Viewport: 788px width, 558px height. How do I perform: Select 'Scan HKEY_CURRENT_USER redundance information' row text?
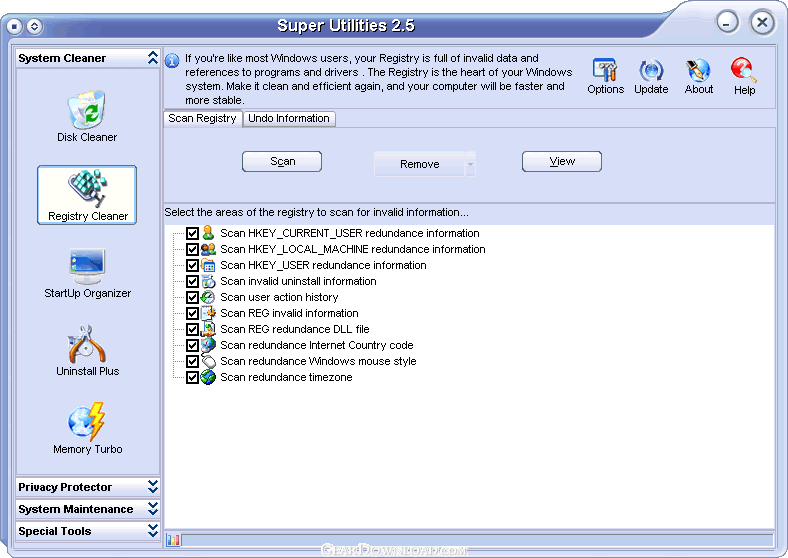point(350,233)
